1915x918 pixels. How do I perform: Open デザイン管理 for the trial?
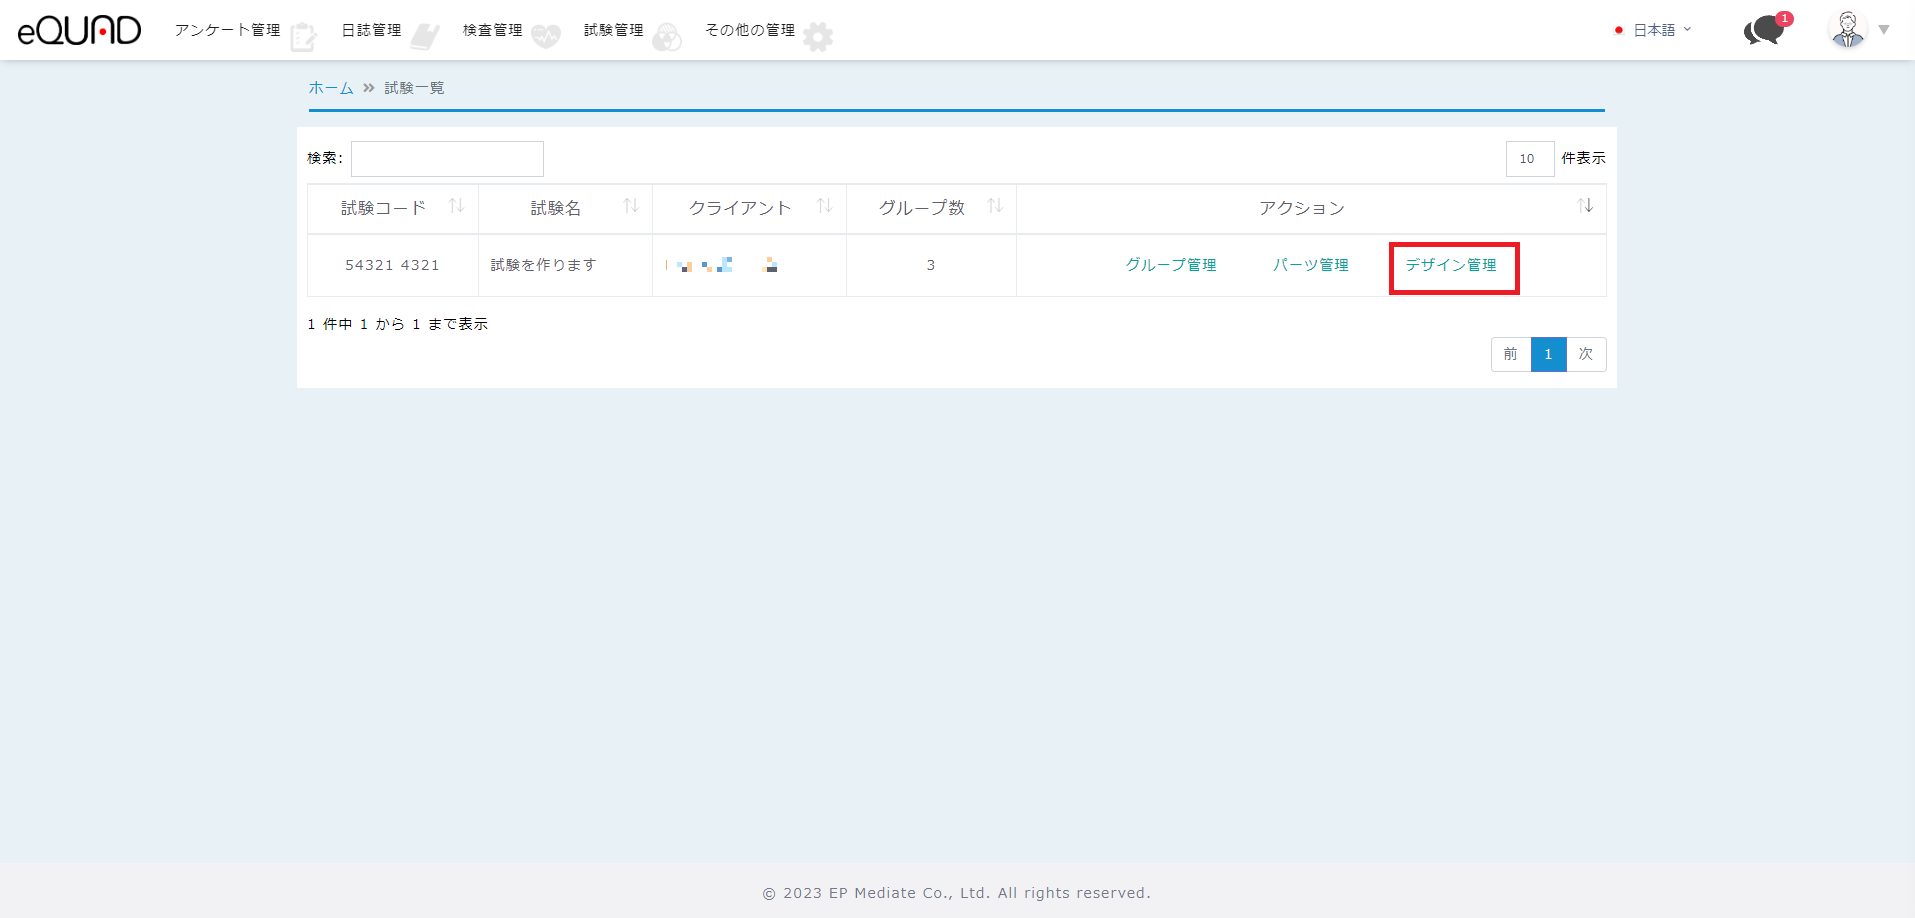point(1451,265)
